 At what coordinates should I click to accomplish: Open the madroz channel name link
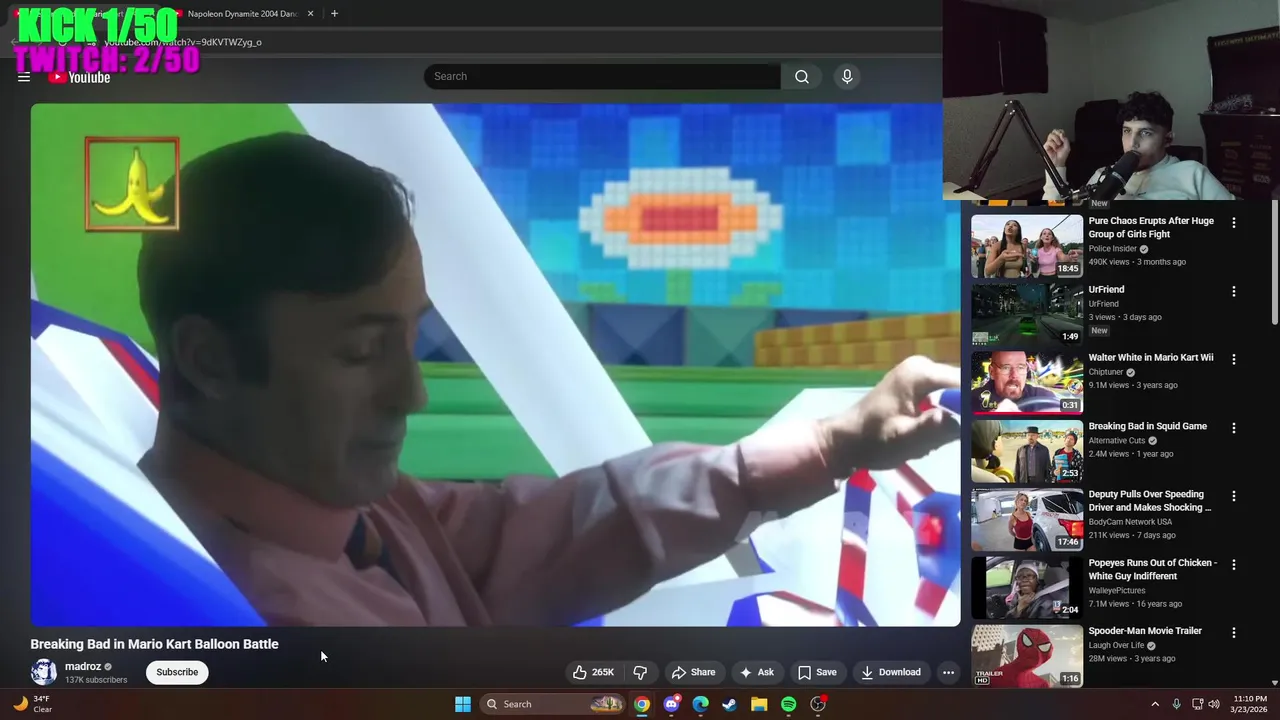pos(83,666)
